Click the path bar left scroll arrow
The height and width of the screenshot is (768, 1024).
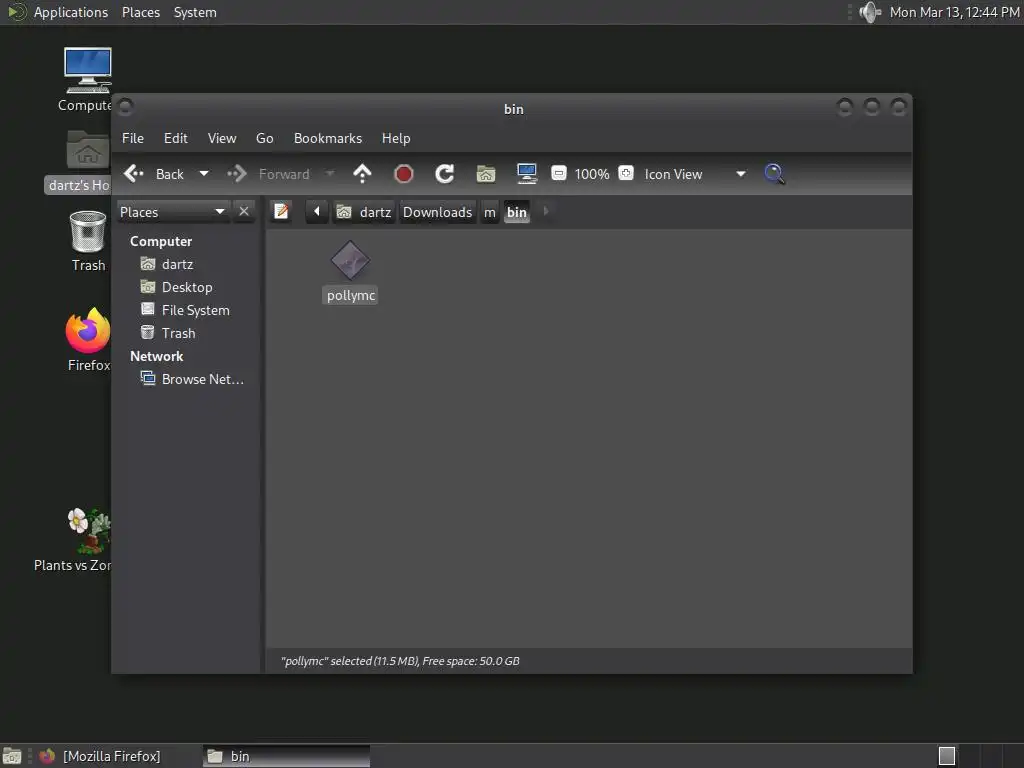pyautogui.click(x=317, y=212)
